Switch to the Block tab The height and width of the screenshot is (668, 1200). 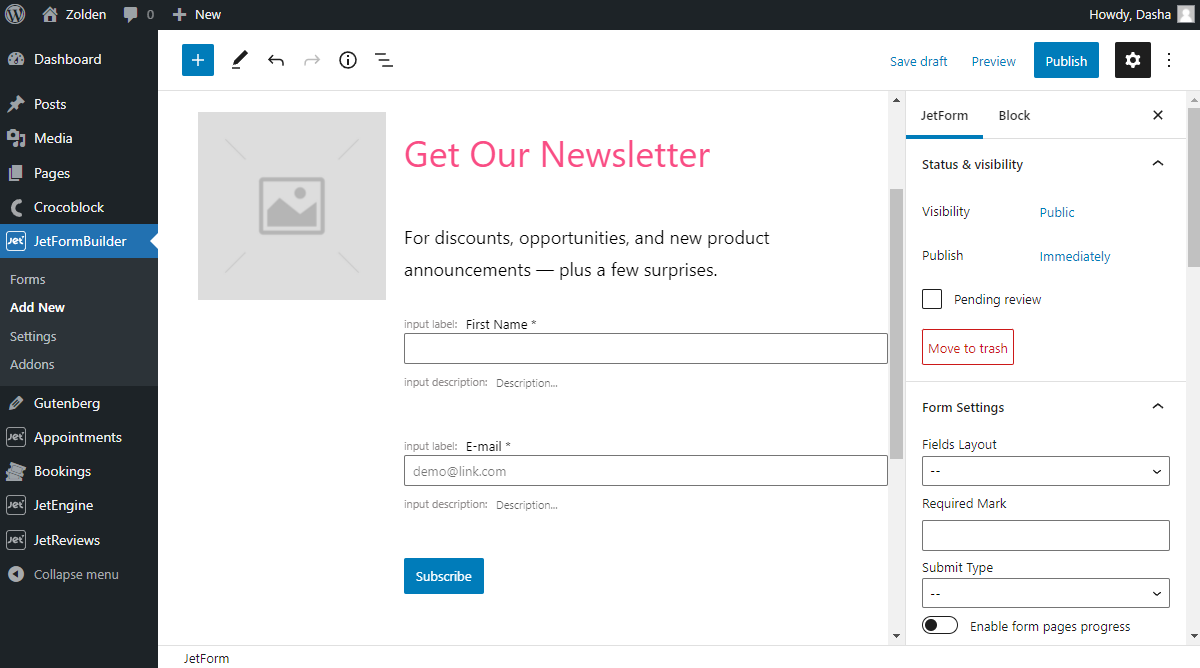pyautogui.click(x=1014, y=115)
